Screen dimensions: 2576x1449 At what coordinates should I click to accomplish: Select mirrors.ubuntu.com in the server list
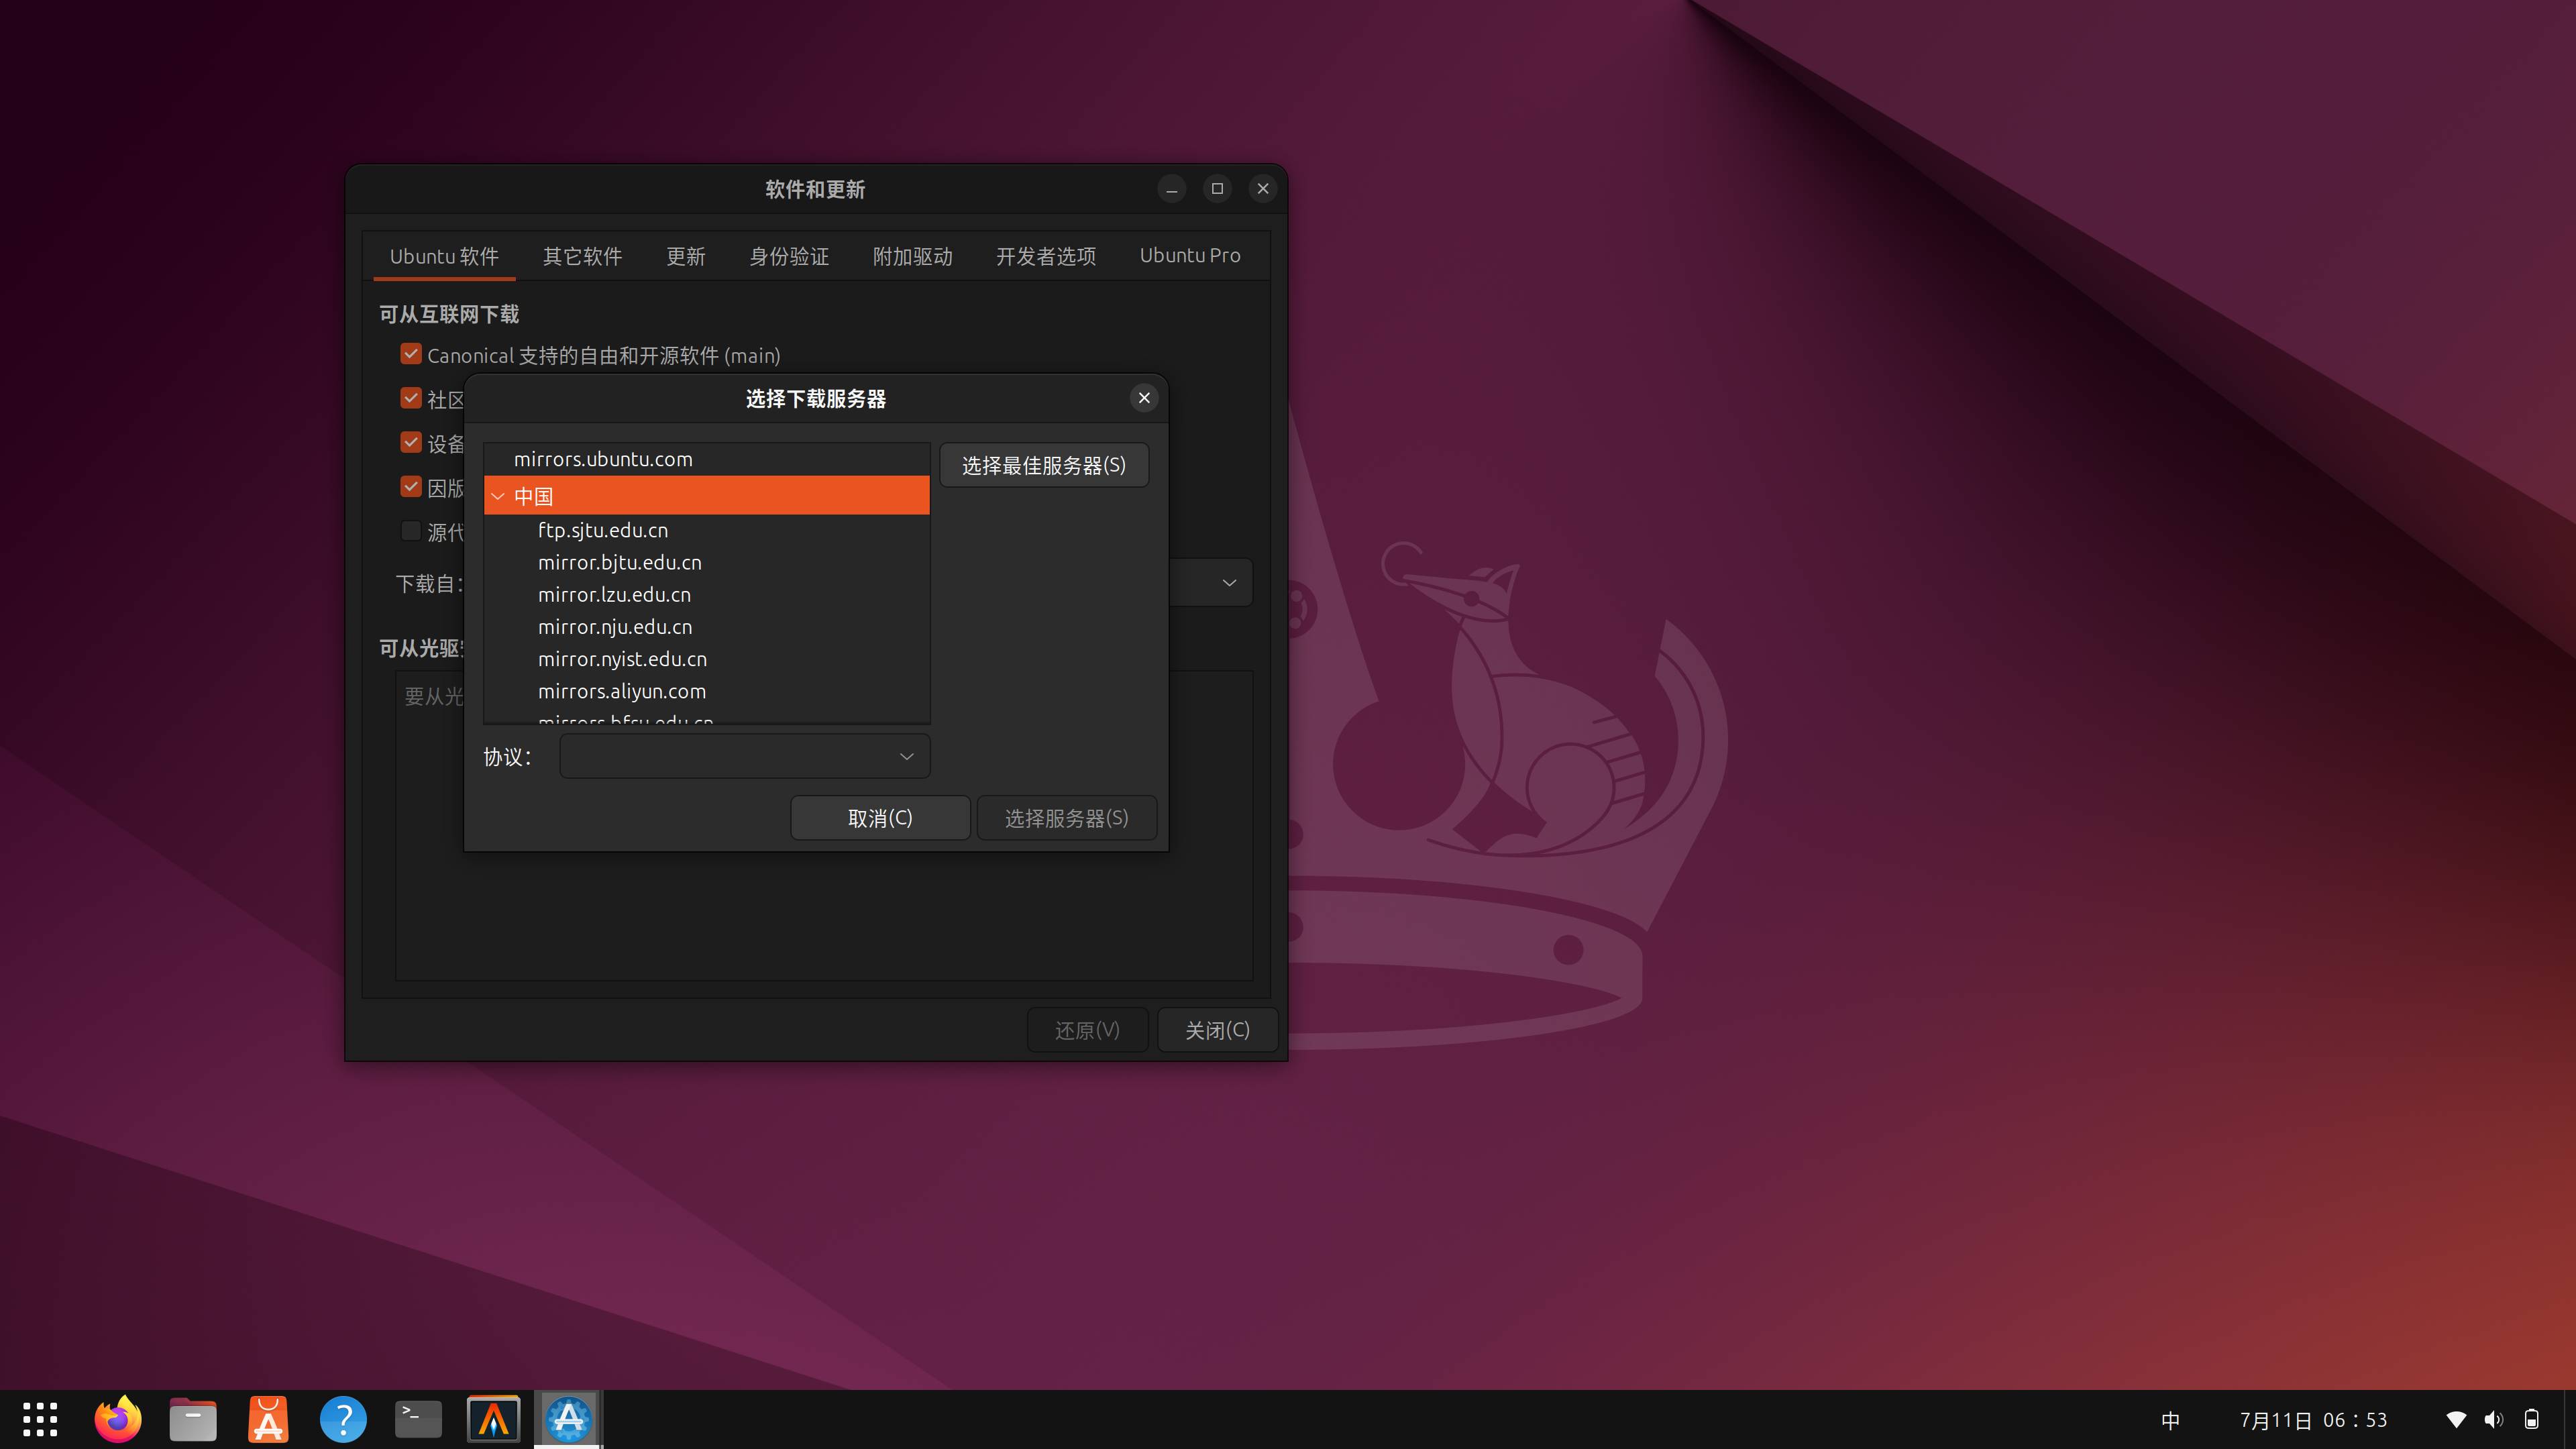click(707, 459)
